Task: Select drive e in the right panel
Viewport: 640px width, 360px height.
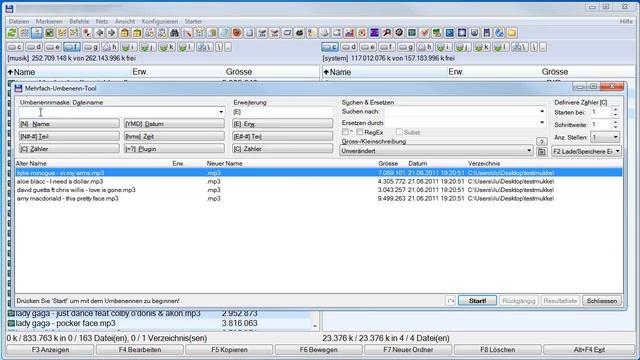Action: point(368,47)
